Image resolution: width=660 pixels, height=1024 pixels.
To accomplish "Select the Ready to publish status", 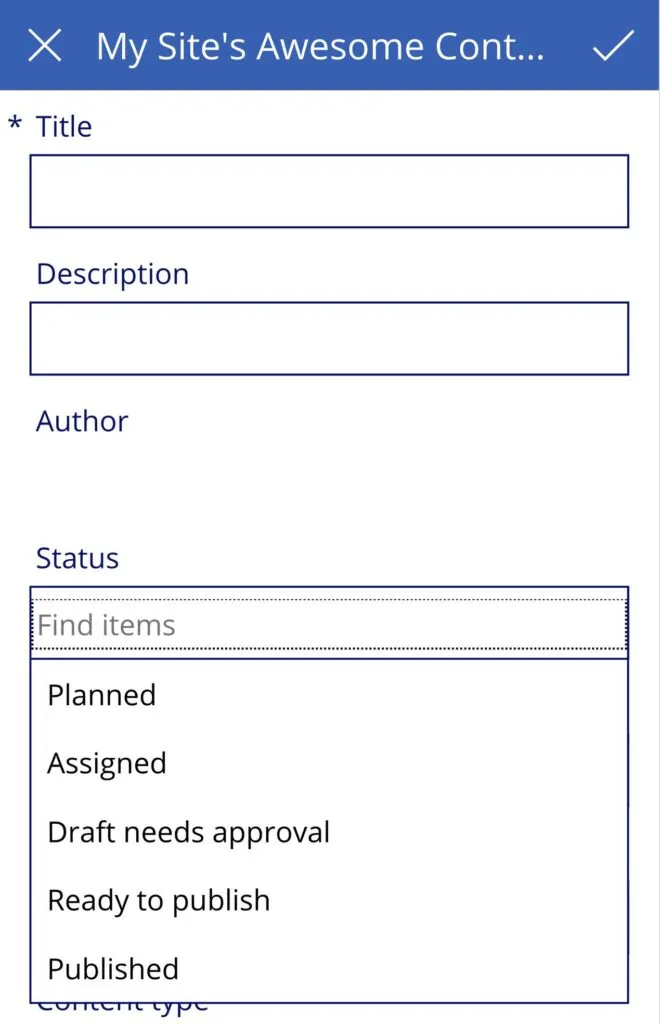I will click(x=158, y=900).
